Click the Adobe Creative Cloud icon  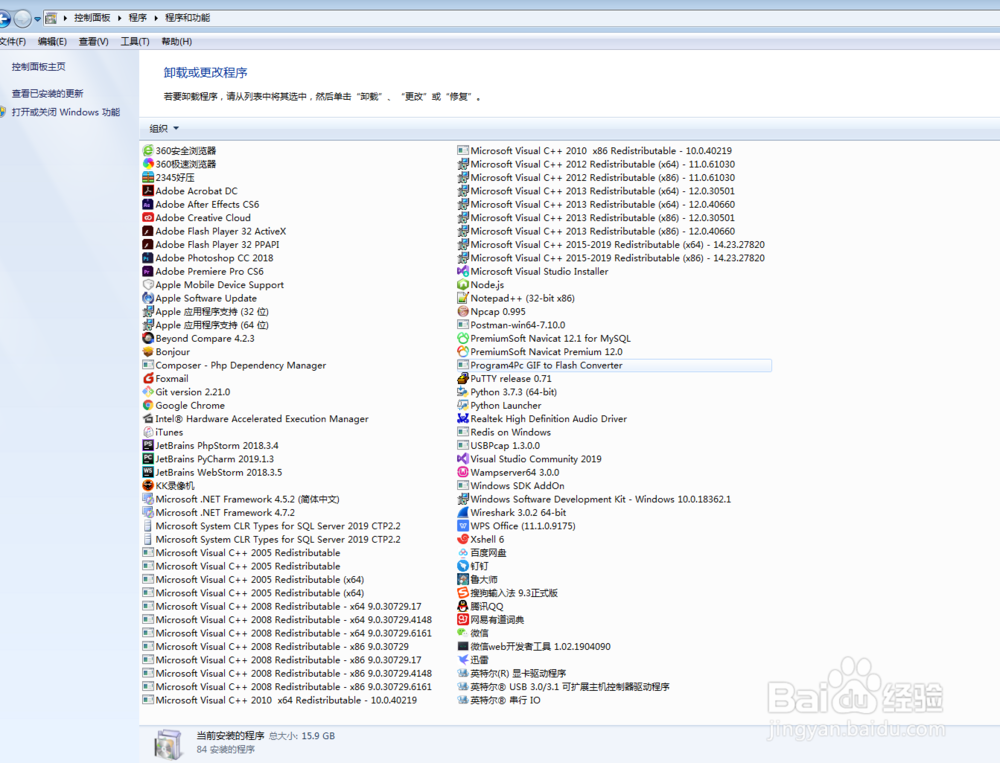coord(148,218)
